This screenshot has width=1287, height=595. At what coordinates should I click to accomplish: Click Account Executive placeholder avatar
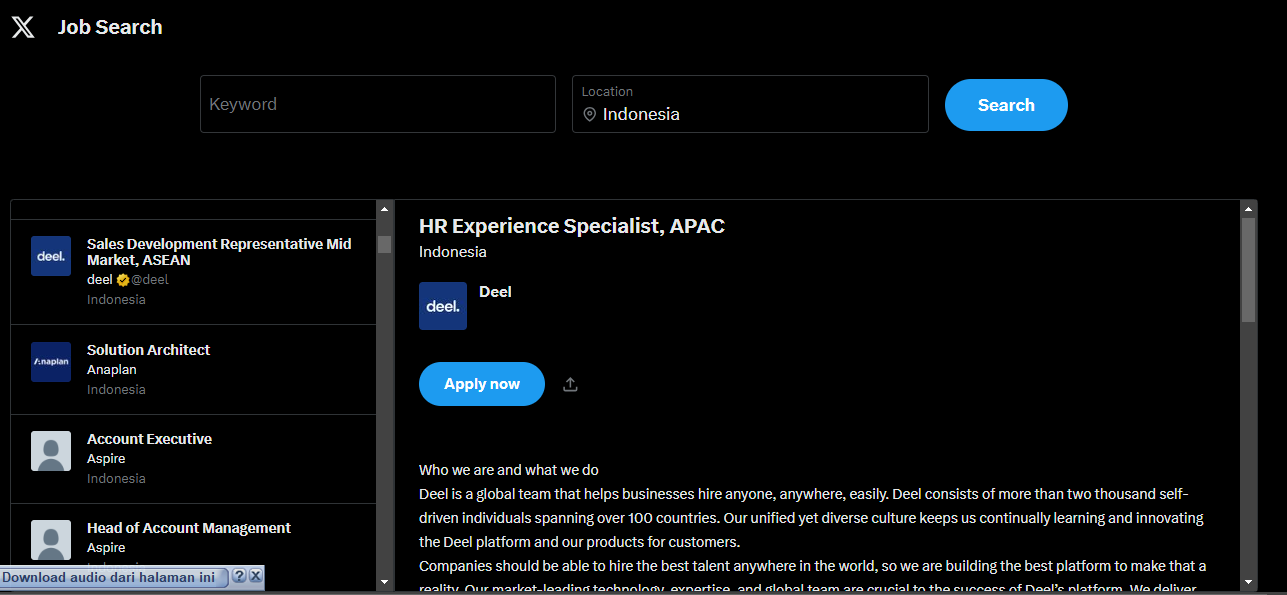51,451
